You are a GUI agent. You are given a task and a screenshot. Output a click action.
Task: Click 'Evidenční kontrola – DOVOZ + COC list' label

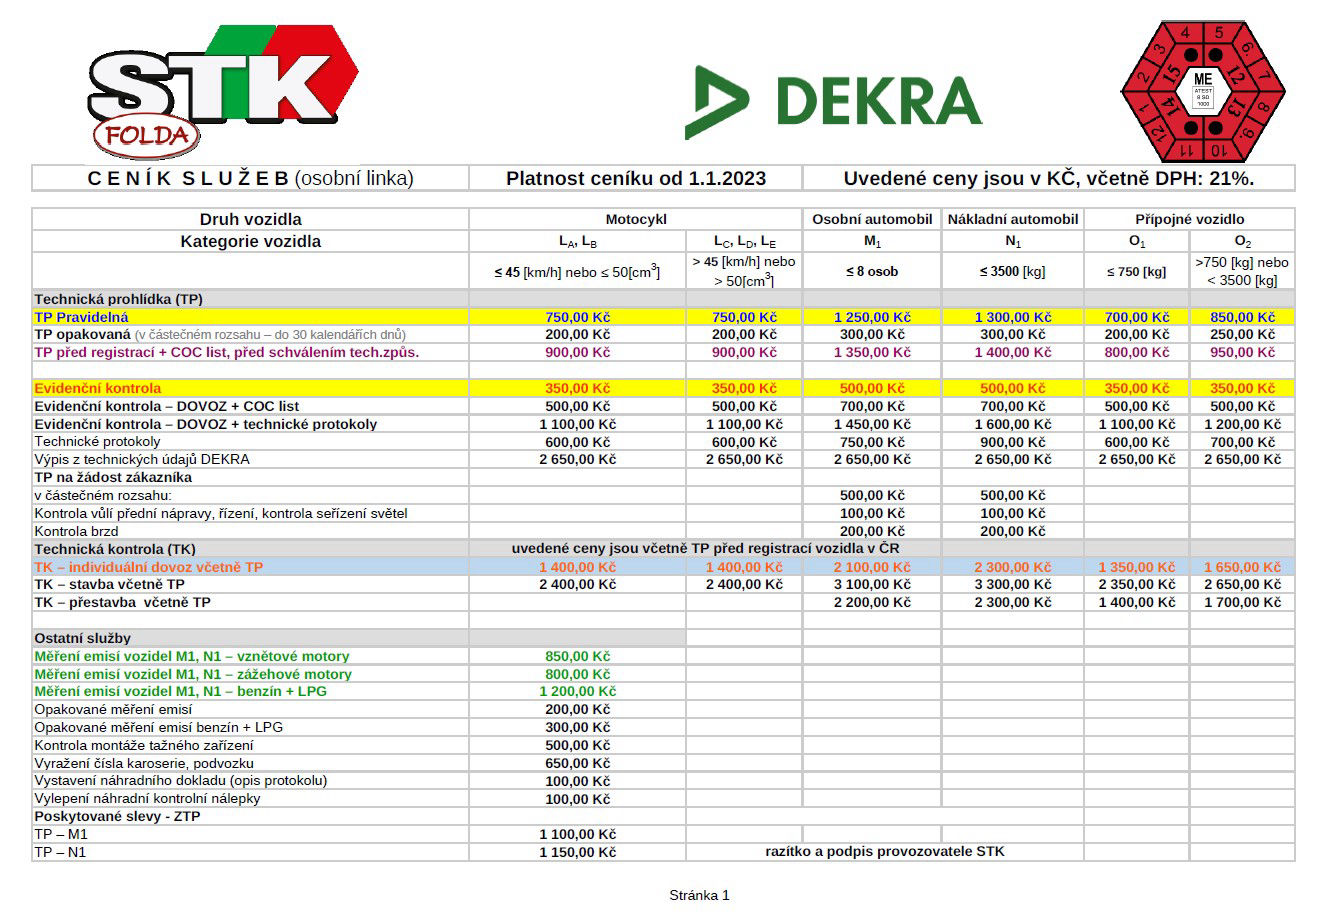[167, 406]
